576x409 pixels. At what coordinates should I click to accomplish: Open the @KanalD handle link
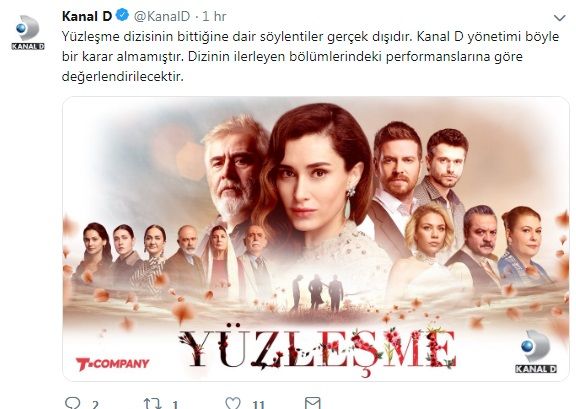pyautogui.click(x=162, y=16)
